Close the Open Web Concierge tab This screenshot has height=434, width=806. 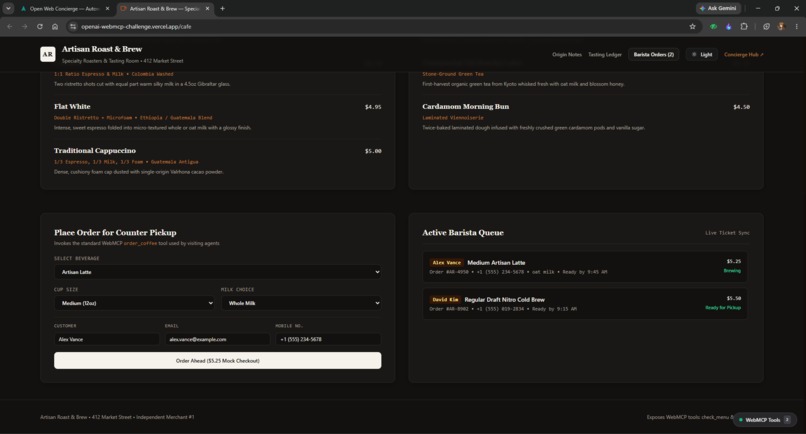pyautogui.click(x=107, y=8)
